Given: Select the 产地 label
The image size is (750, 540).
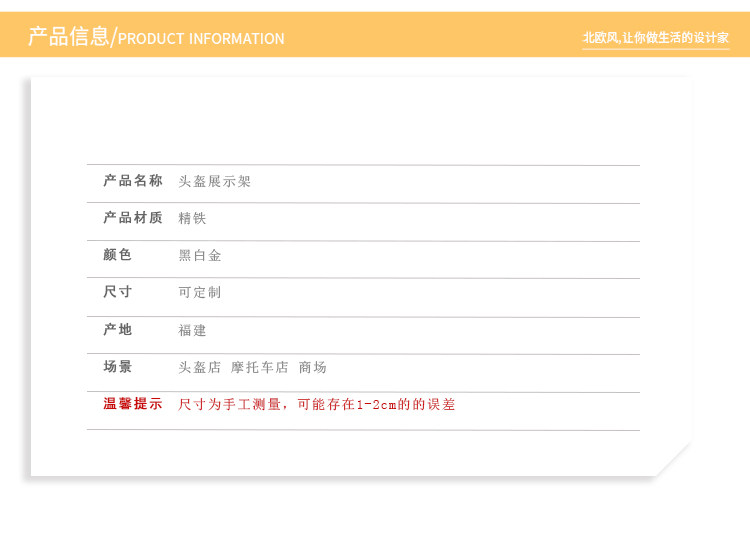Looking at the screenshot, I should point(118,330).
